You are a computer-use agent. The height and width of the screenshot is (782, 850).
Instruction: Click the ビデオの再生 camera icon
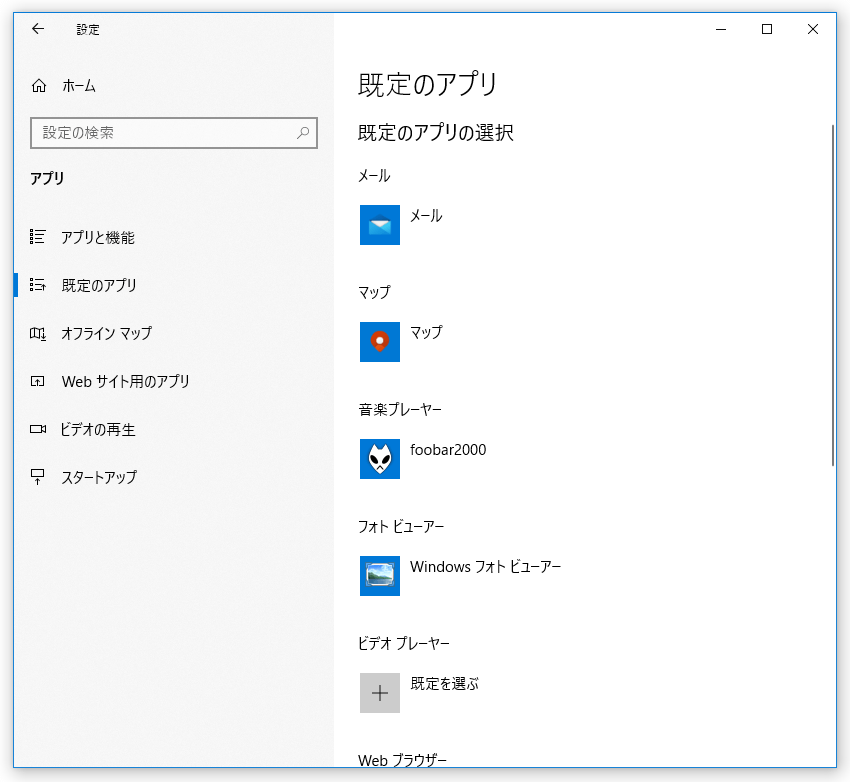38,429
